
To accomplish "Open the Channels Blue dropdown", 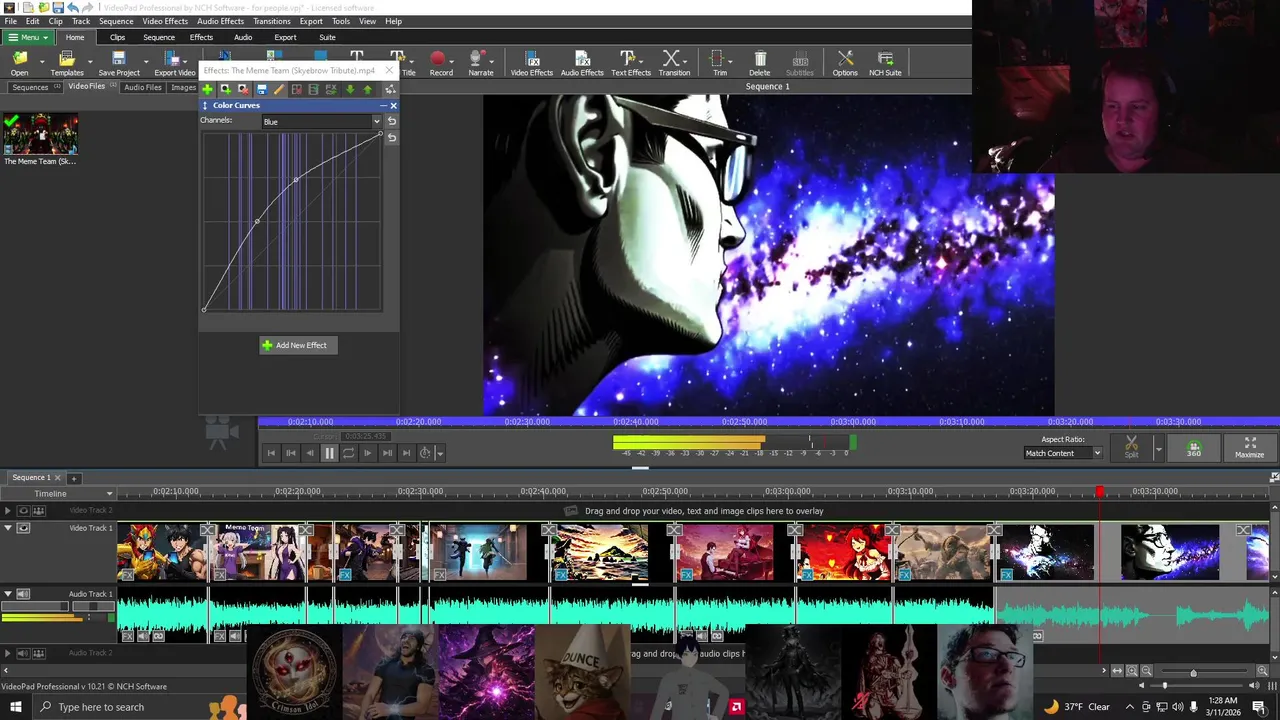I will click(321, 121).
